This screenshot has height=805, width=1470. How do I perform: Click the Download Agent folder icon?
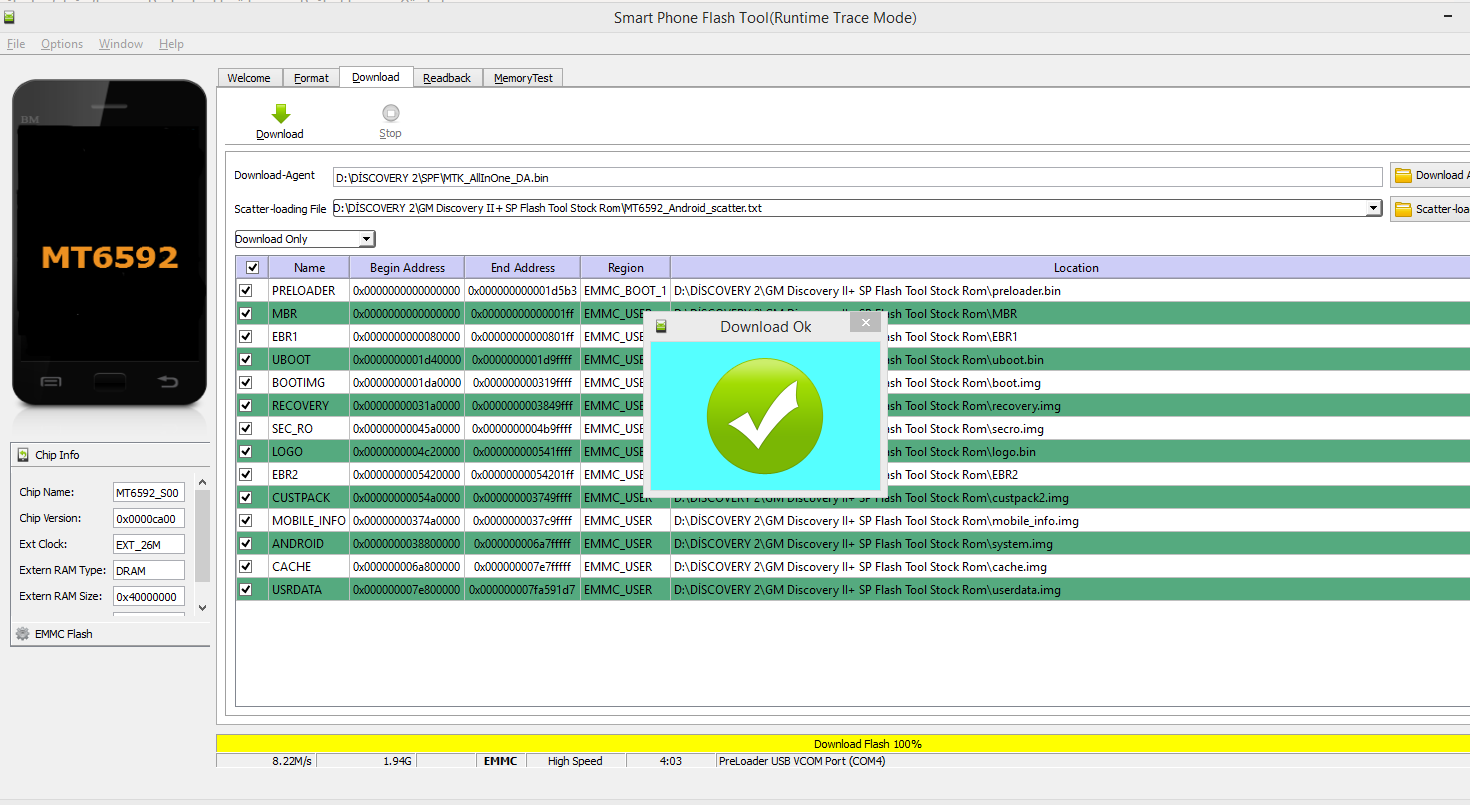[1403, 176]
